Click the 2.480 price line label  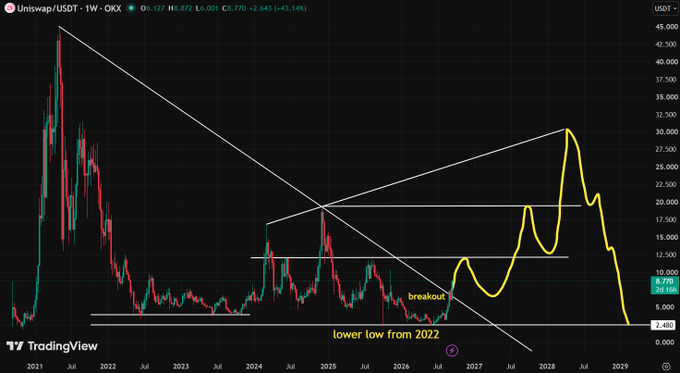click(664, 325)
